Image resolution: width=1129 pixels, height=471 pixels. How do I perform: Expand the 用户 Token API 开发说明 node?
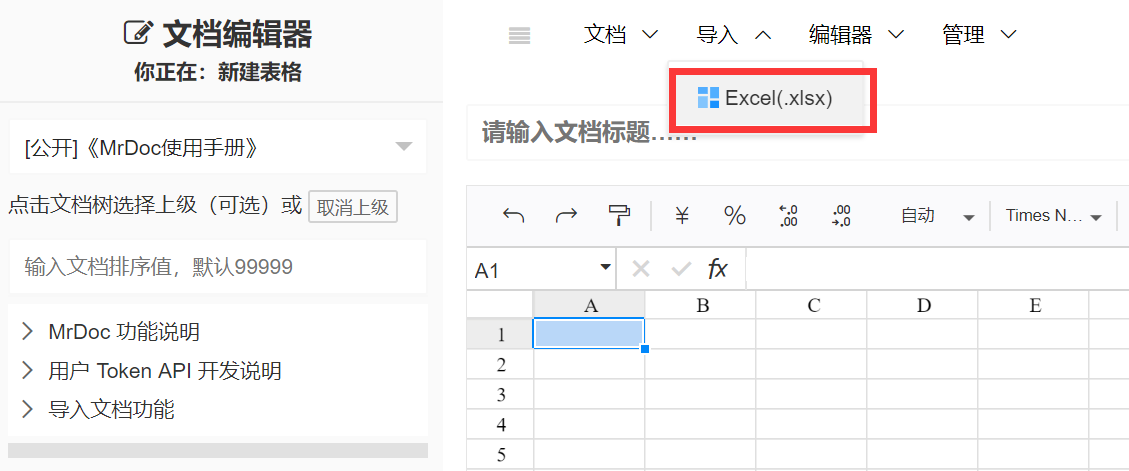click(27, 371)
